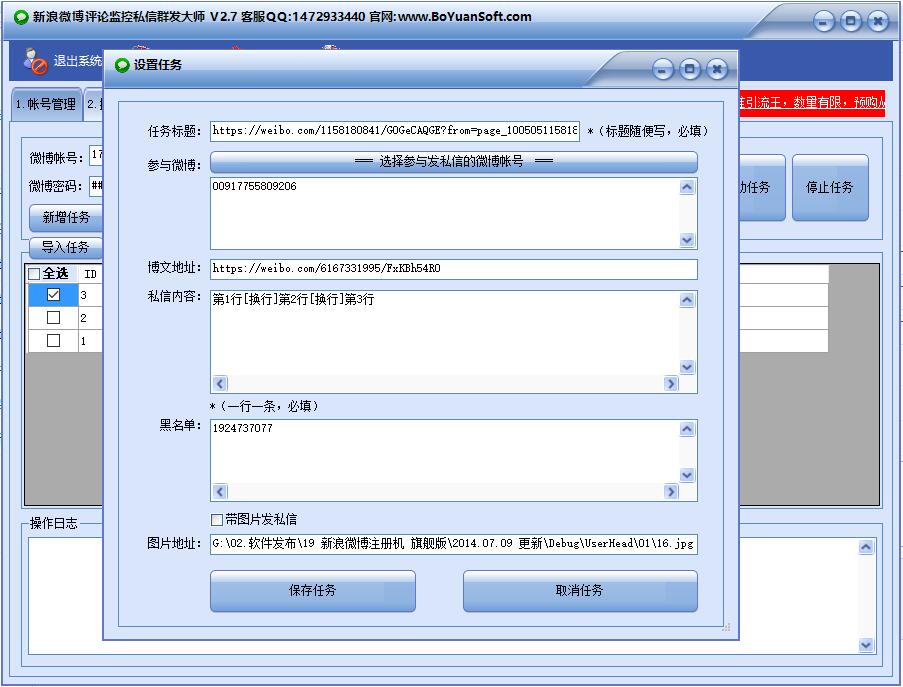Click 选择参与发私信的微博帐号 button
This screenshot has width=903, height=687.
[x=454, y=162]
